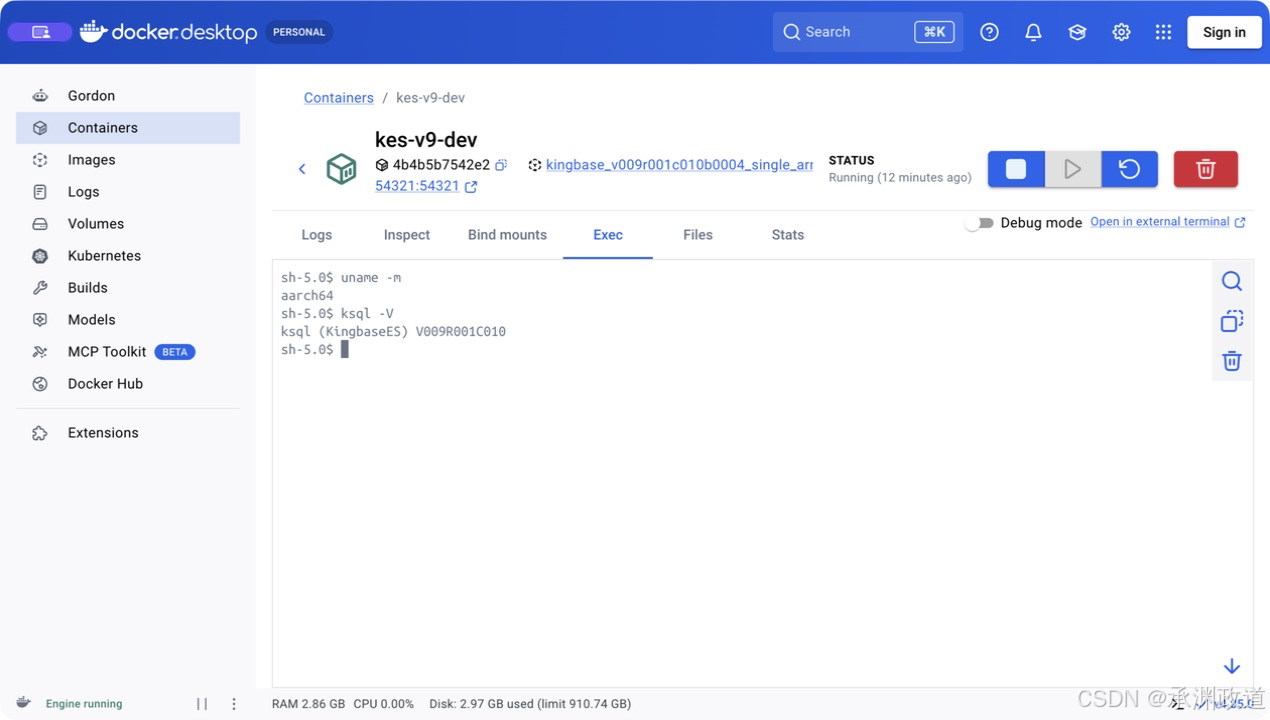1270x720 pixels.
Task: Click the search field in the header
Action: [x=868, y=32]
